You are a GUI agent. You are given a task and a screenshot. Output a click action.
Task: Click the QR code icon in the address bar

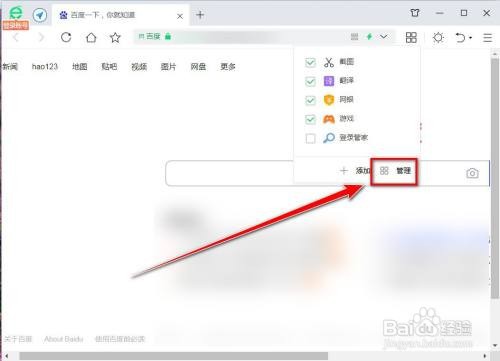(x=354, y=37)
